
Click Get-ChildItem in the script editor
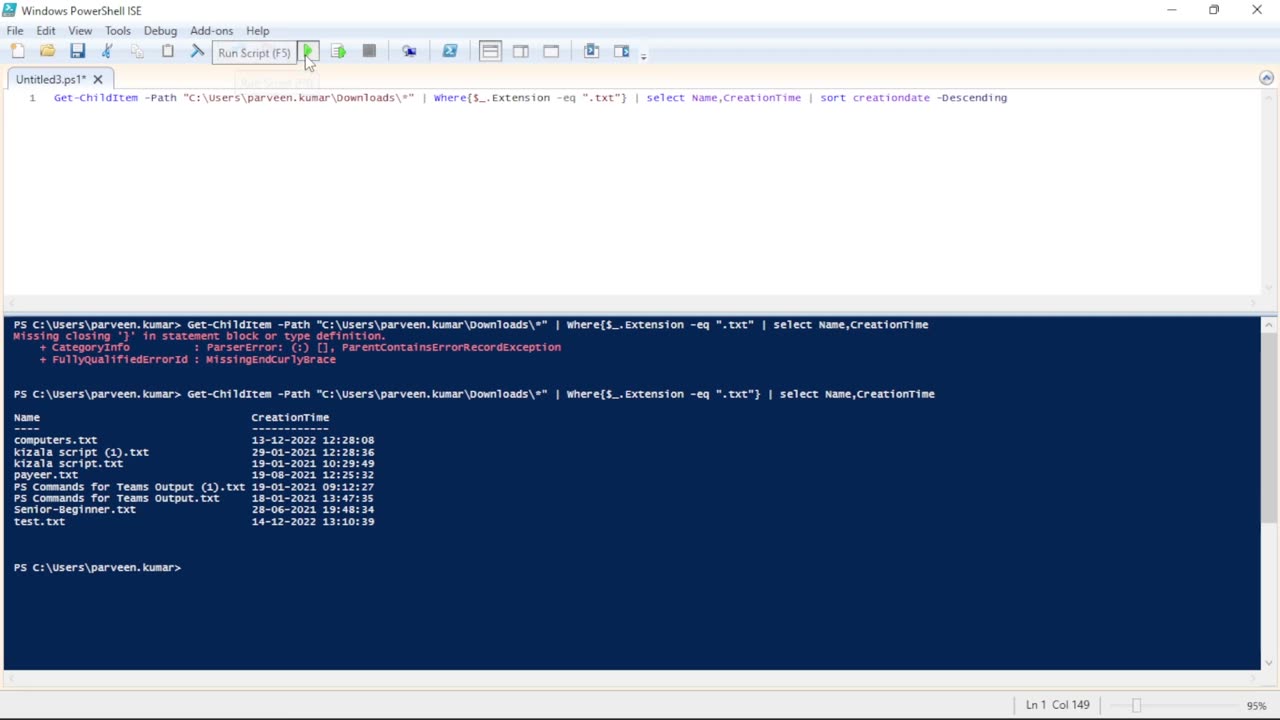point(96,98)
